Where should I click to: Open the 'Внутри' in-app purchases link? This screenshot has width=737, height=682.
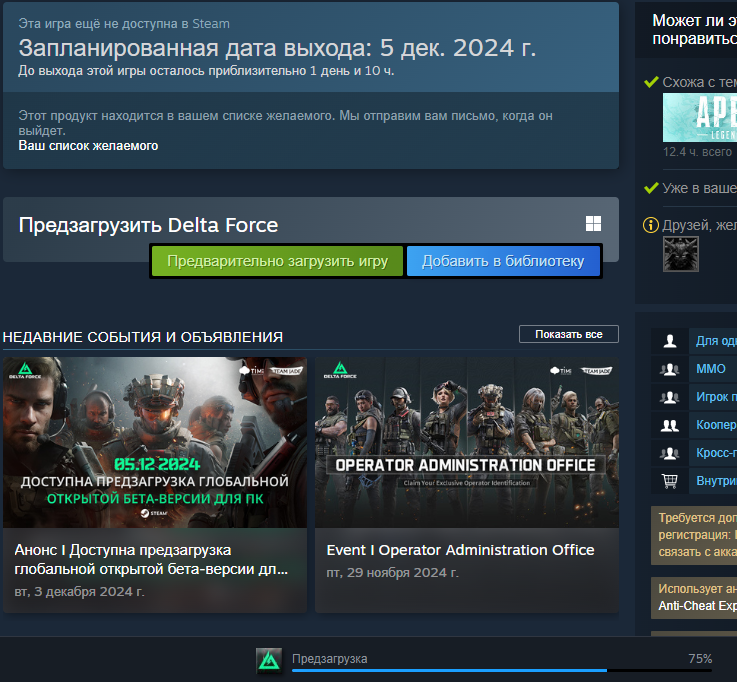pyautogui.click(x=716, y=481)
